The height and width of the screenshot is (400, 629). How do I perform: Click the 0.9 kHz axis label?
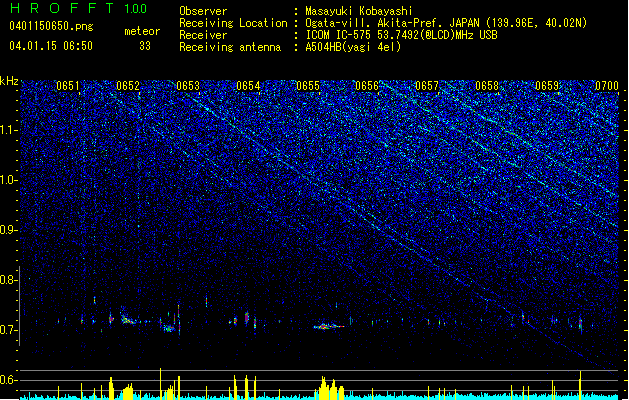tap(8, 230)
